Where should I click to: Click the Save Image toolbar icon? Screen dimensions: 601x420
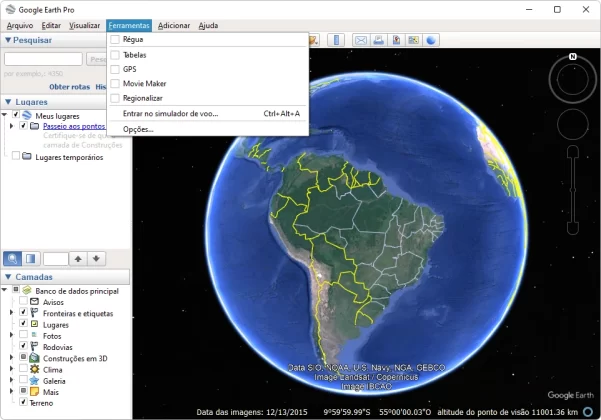click(396, 40)
